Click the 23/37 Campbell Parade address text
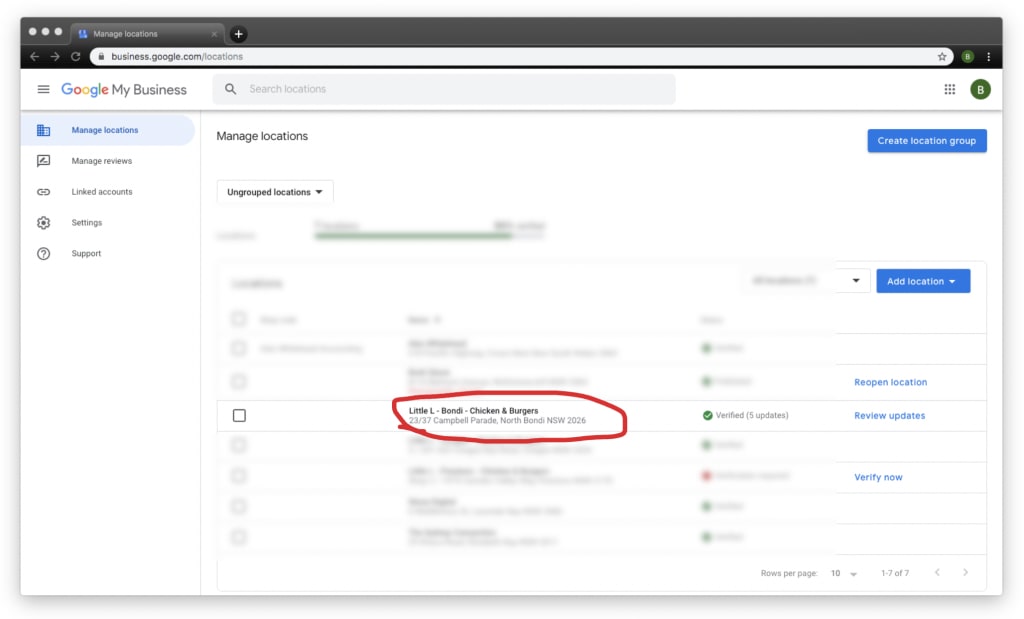The height and width of the screenshot is (619, 1024). tap(497, 421)
